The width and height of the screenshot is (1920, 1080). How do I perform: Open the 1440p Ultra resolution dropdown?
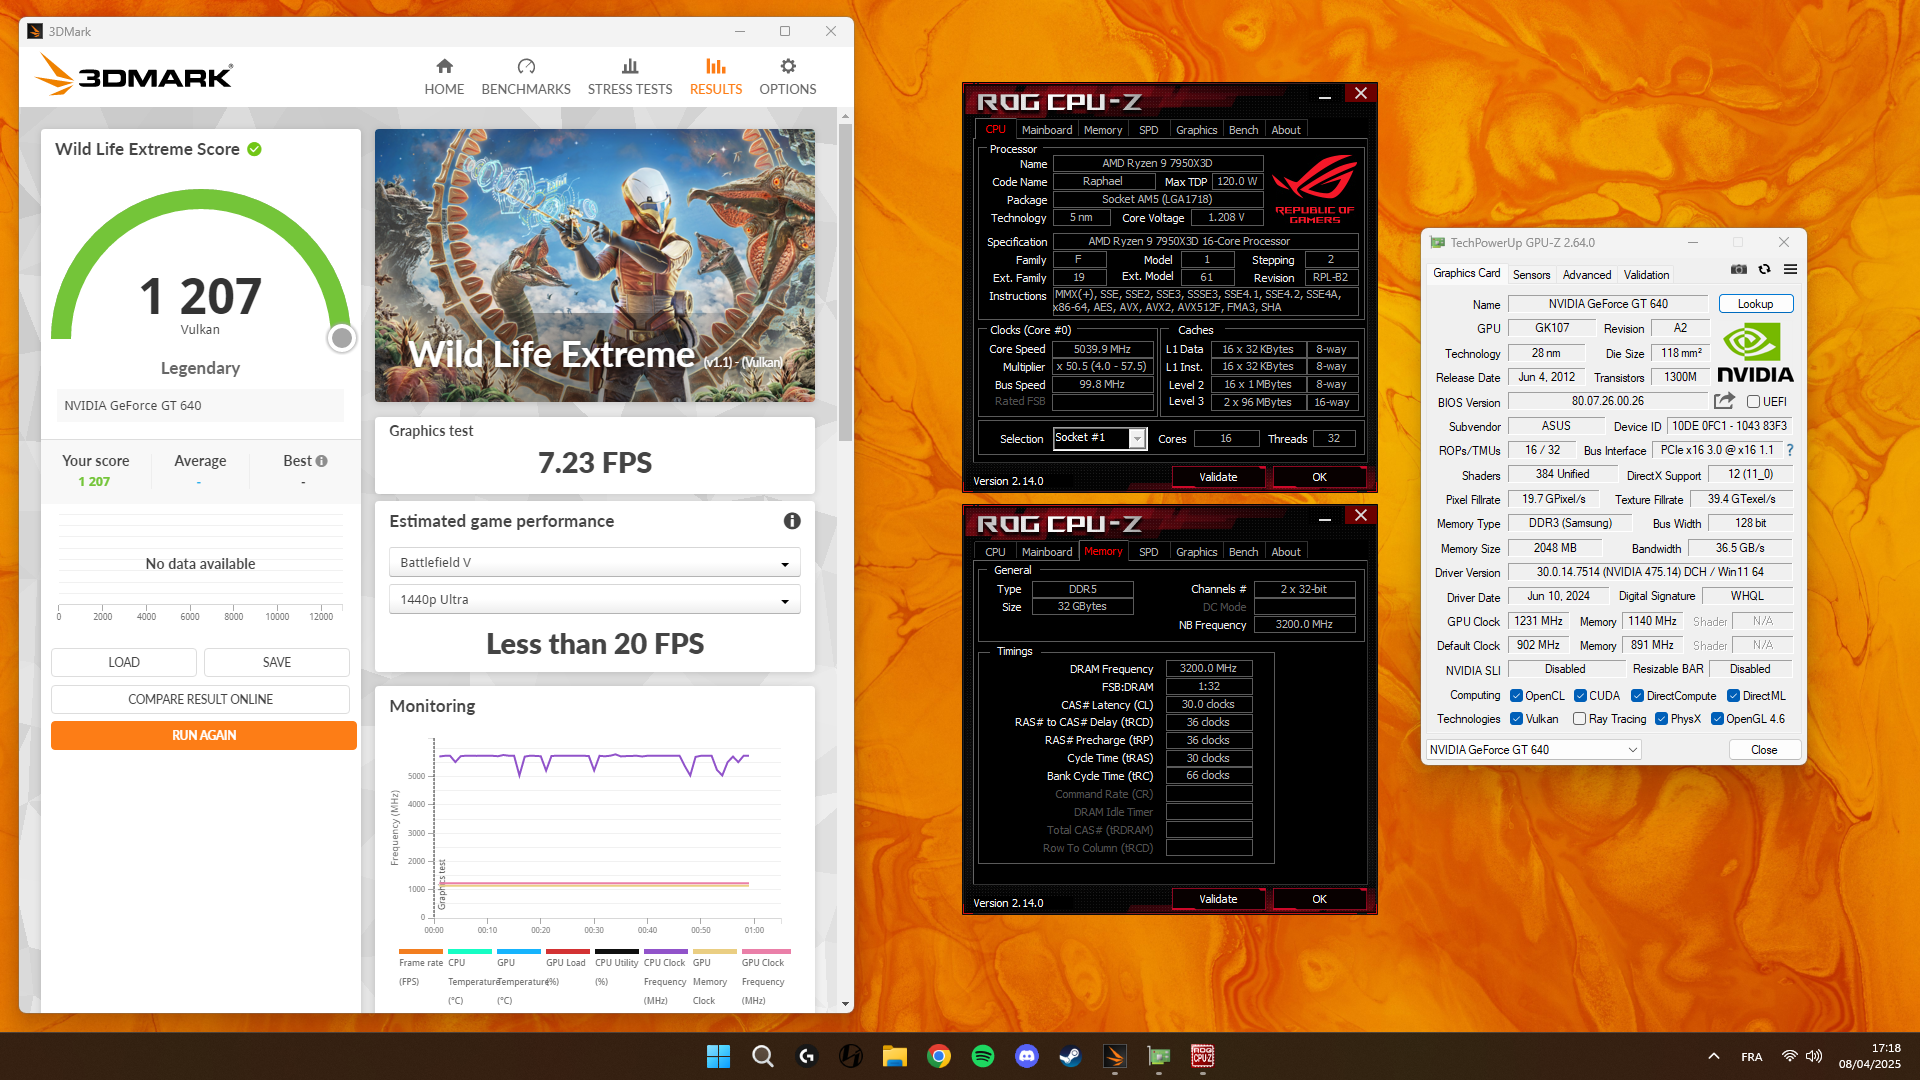(594, 600)
